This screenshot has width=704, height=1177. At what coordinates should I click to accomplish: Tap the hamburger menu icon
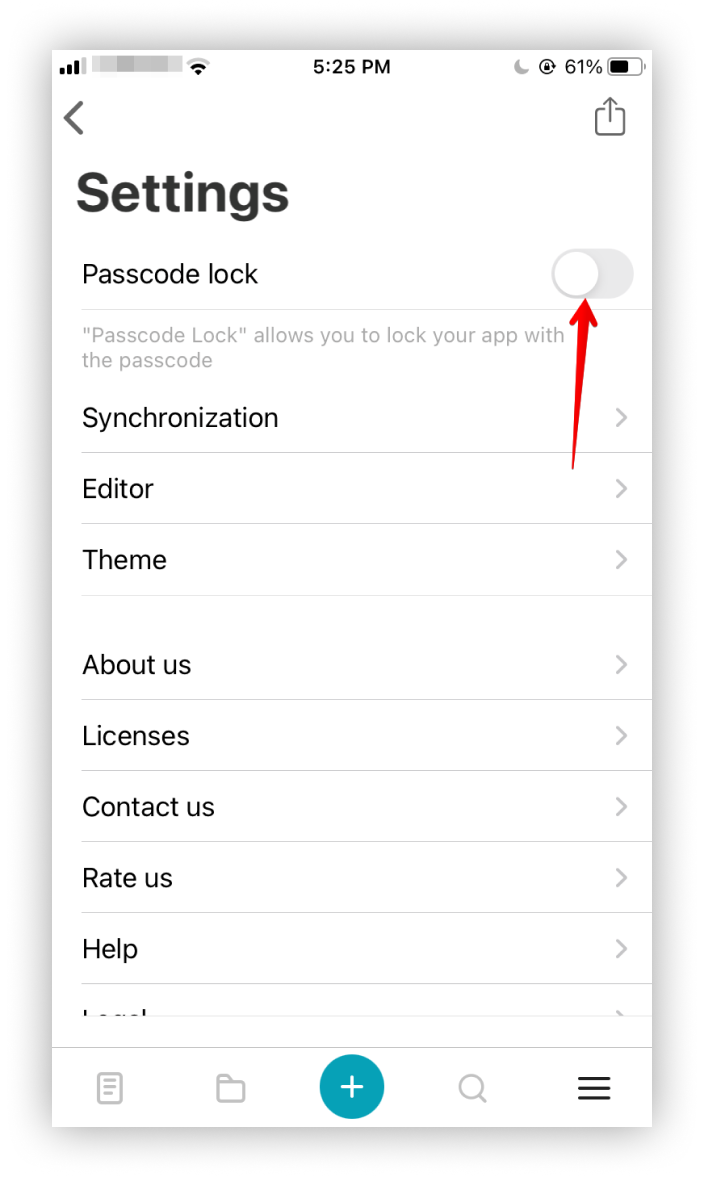(594, 1088)
